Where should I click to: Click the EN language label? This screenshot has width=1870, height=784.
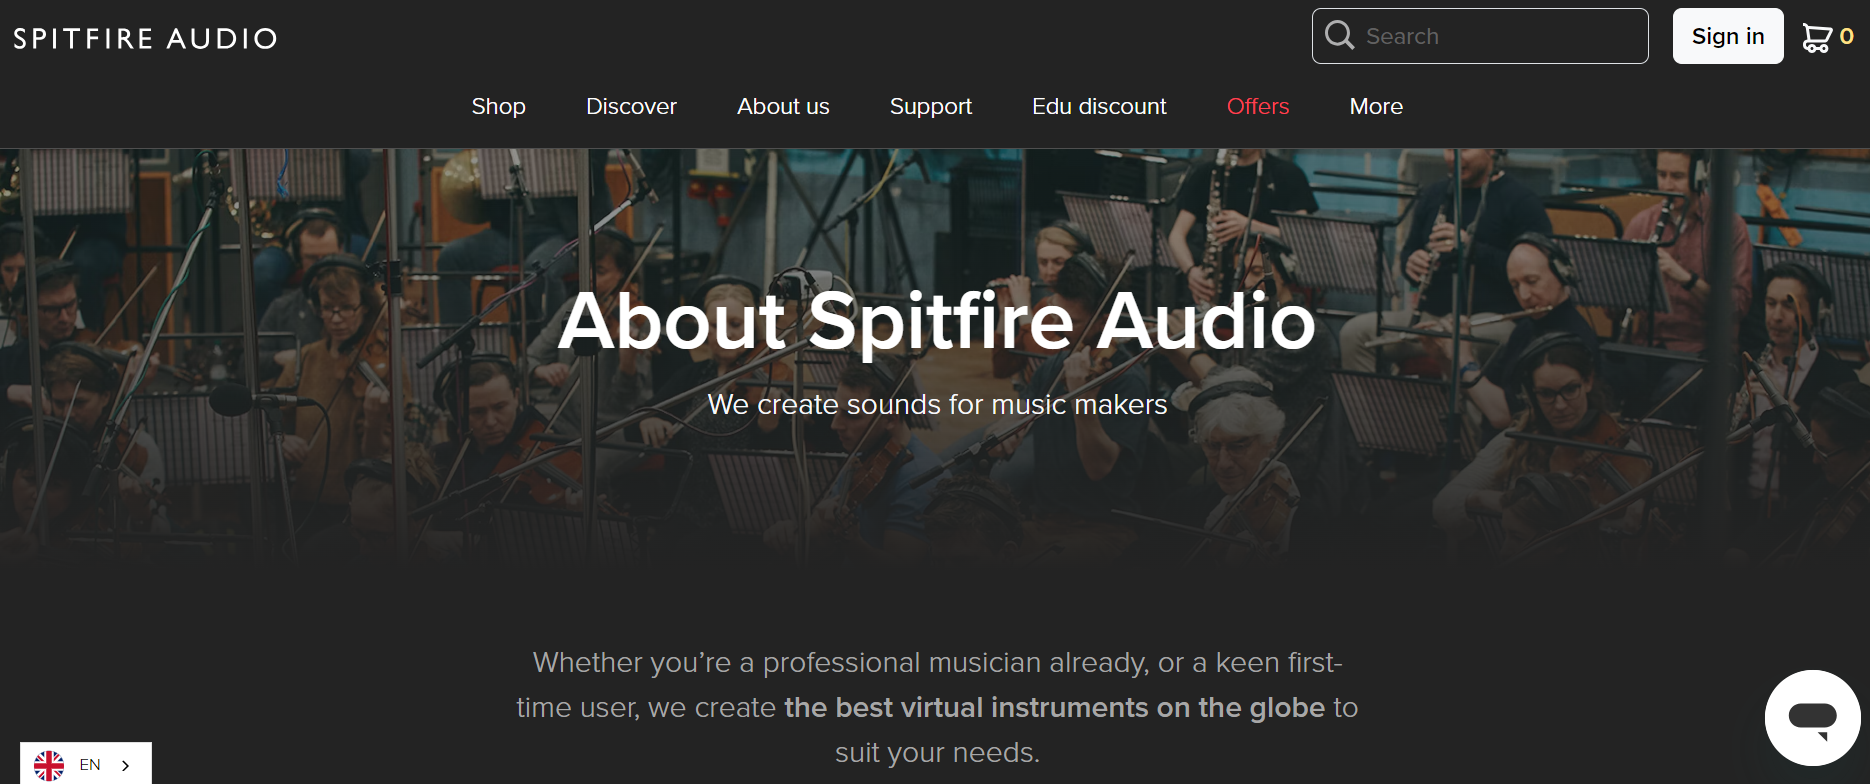click(x=90, y=765)
